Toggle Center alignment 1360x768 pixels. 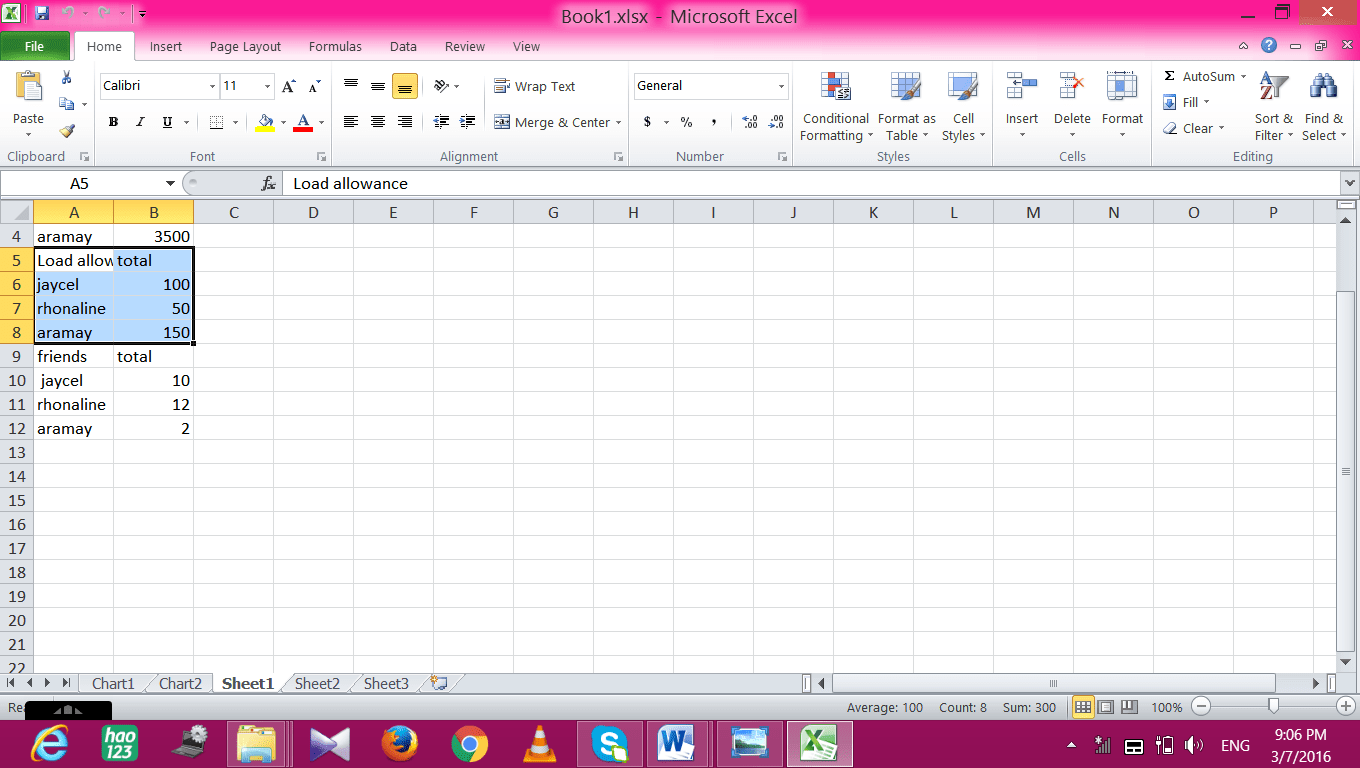378,122
